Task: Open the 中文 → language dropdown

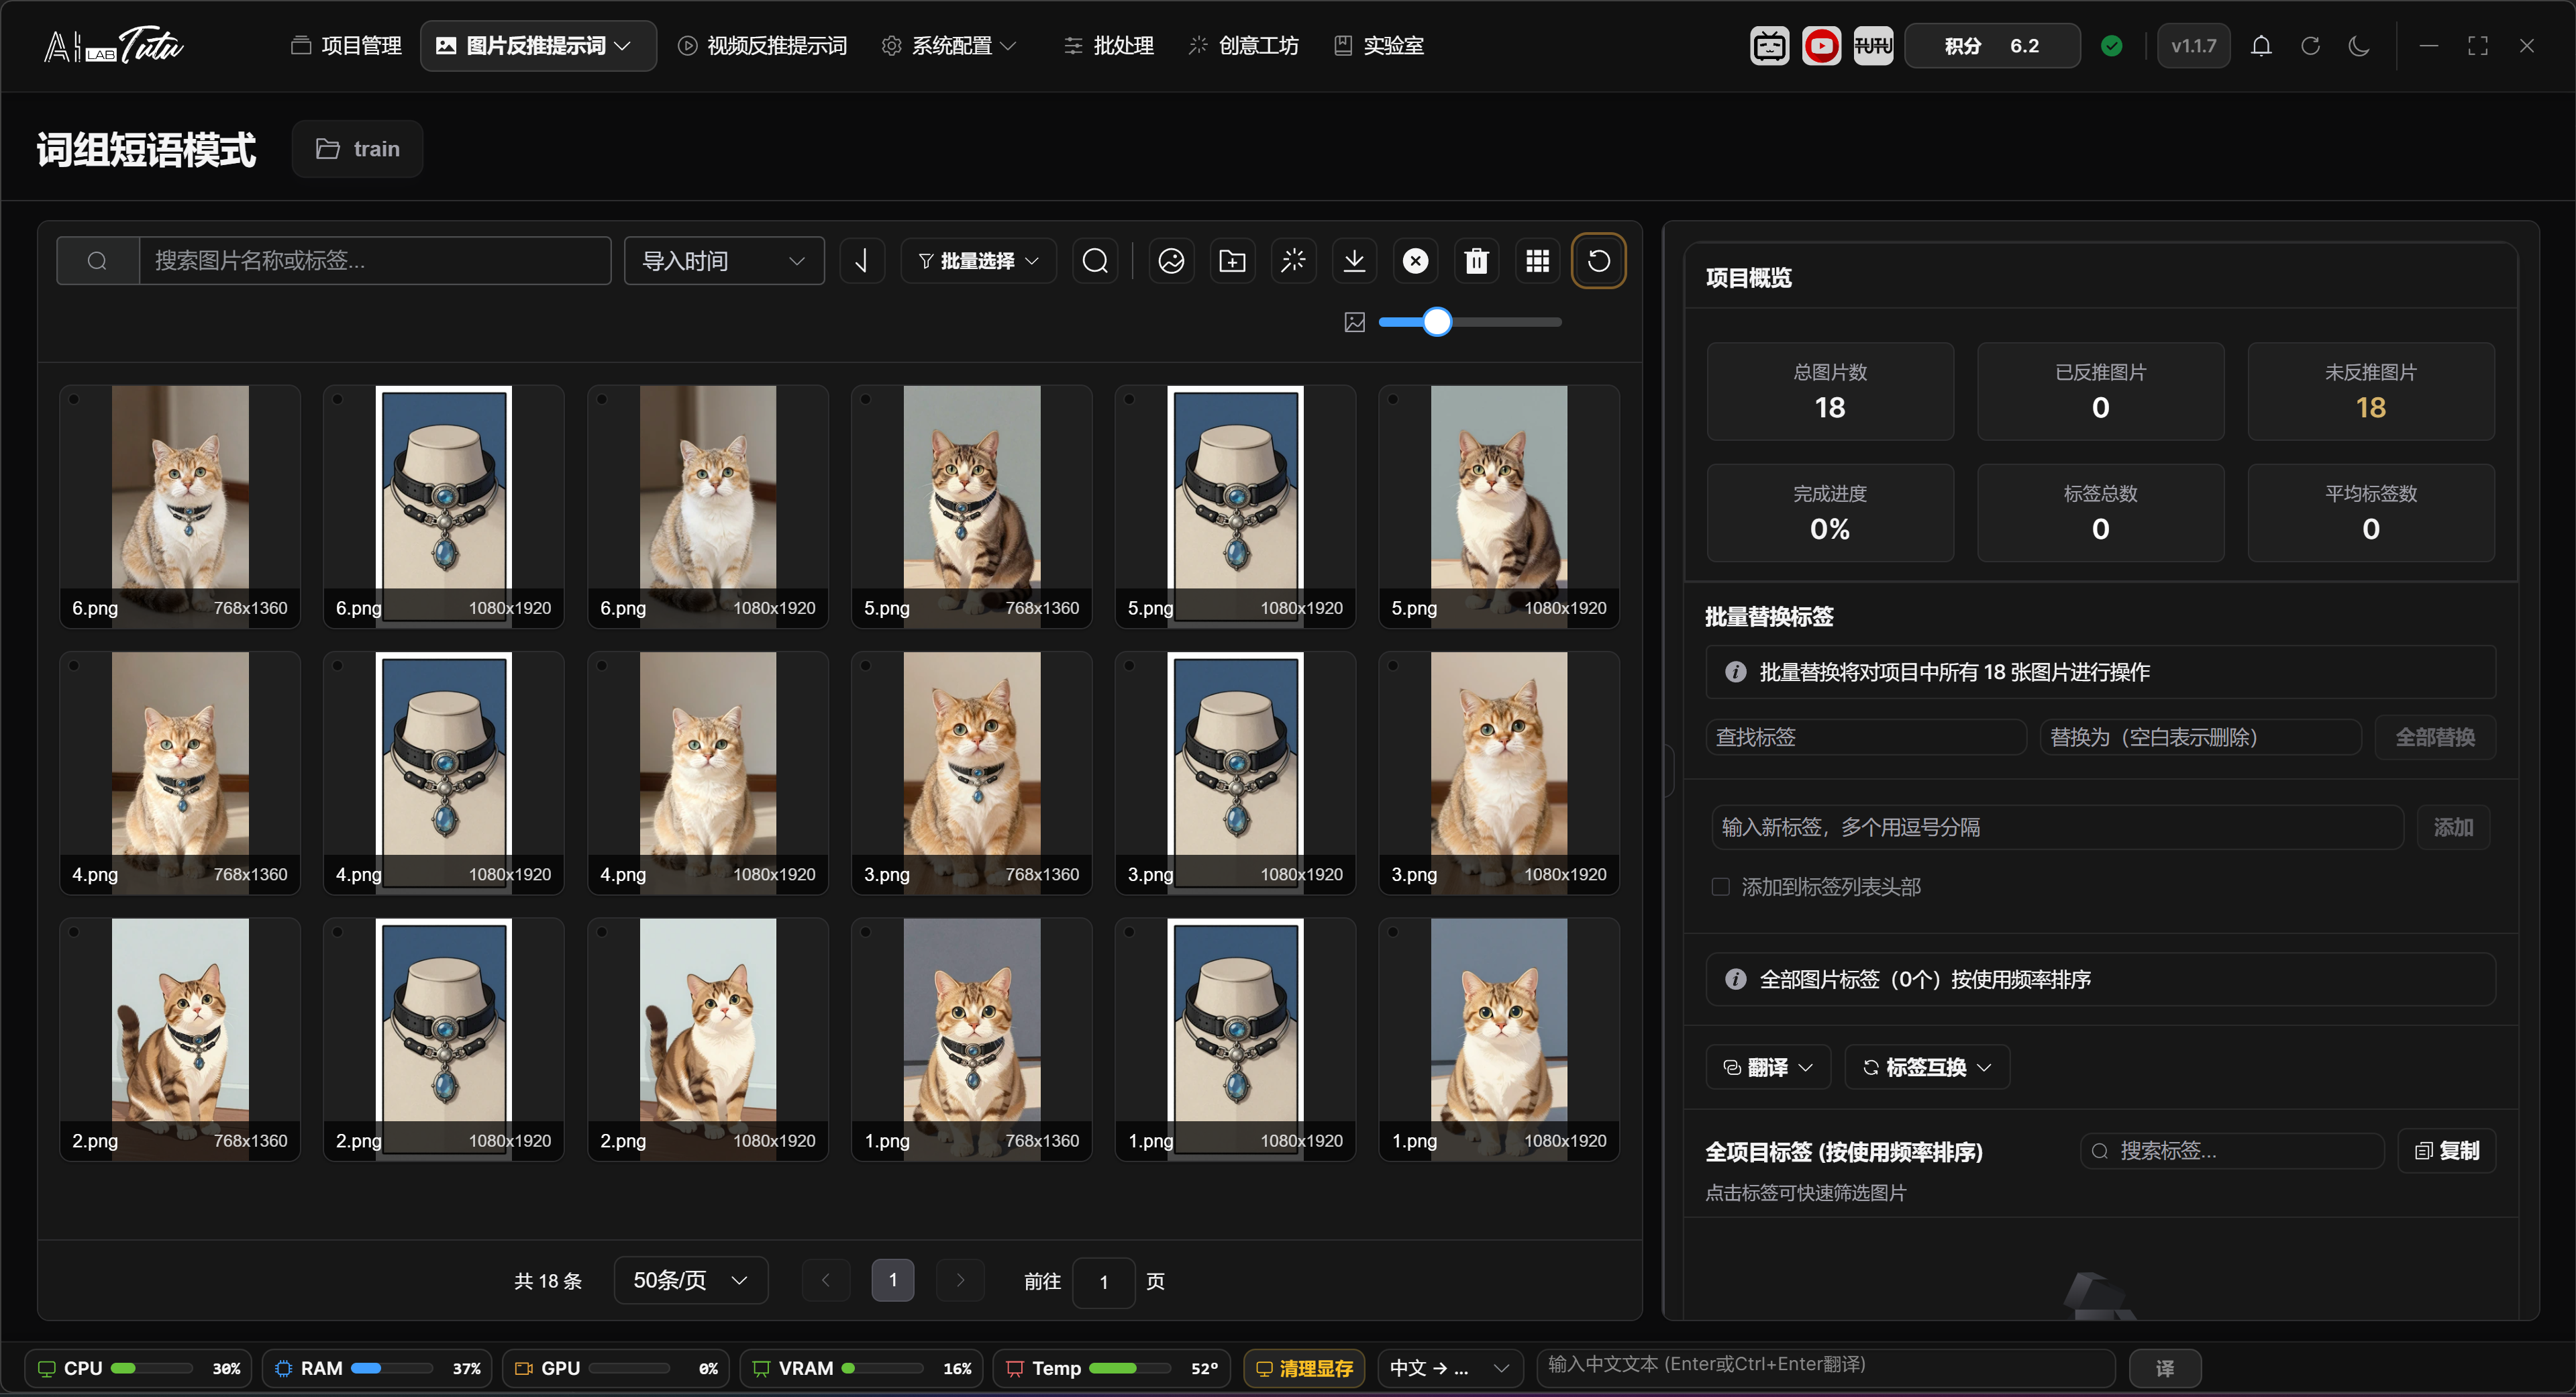Action: (1449, 1368)
